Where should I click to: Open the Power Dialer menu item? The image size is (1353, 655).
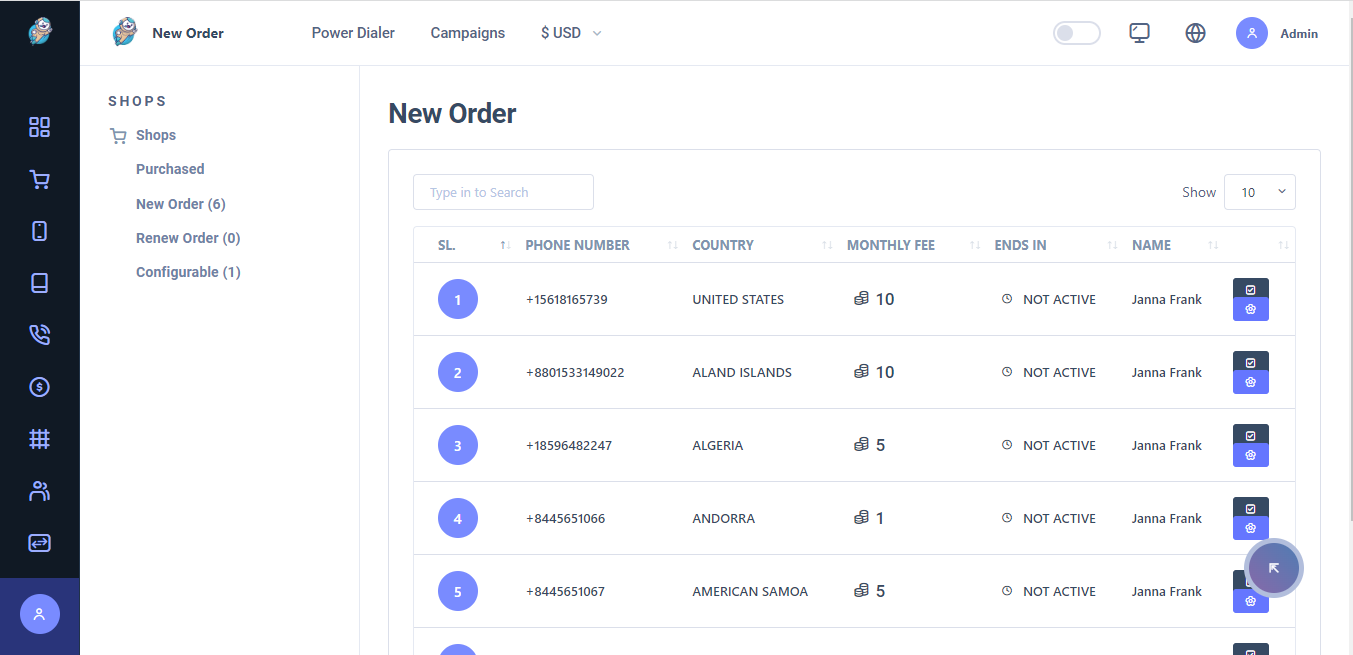[353, 33]
